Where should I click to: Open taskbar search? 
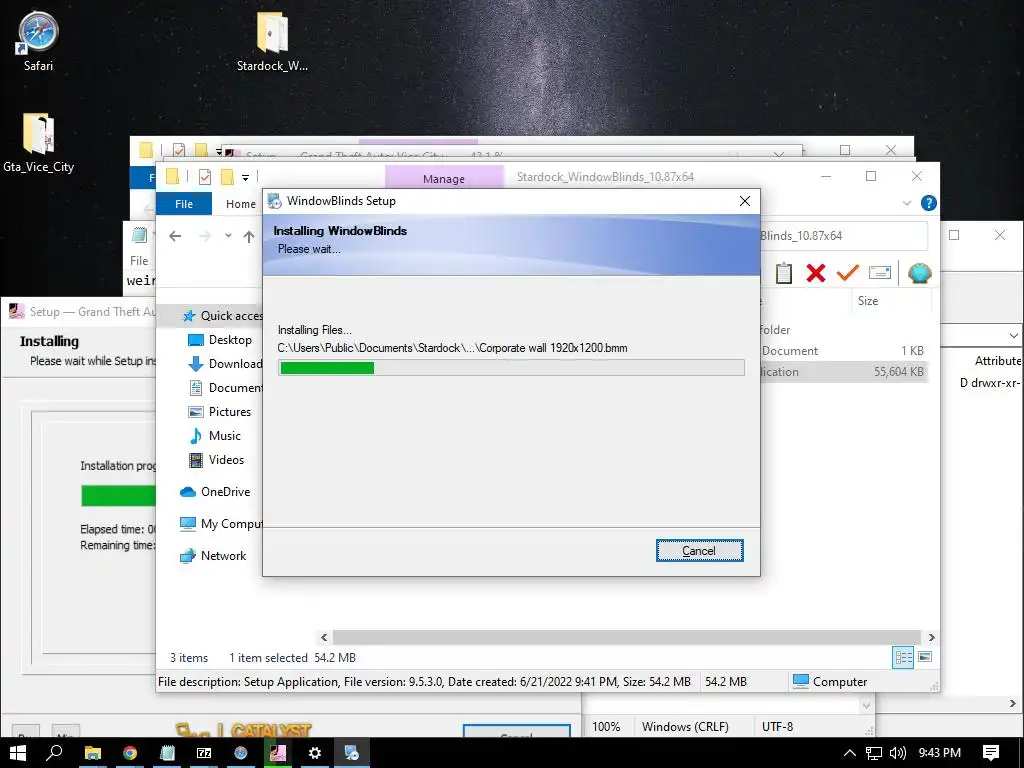[54, 753]
